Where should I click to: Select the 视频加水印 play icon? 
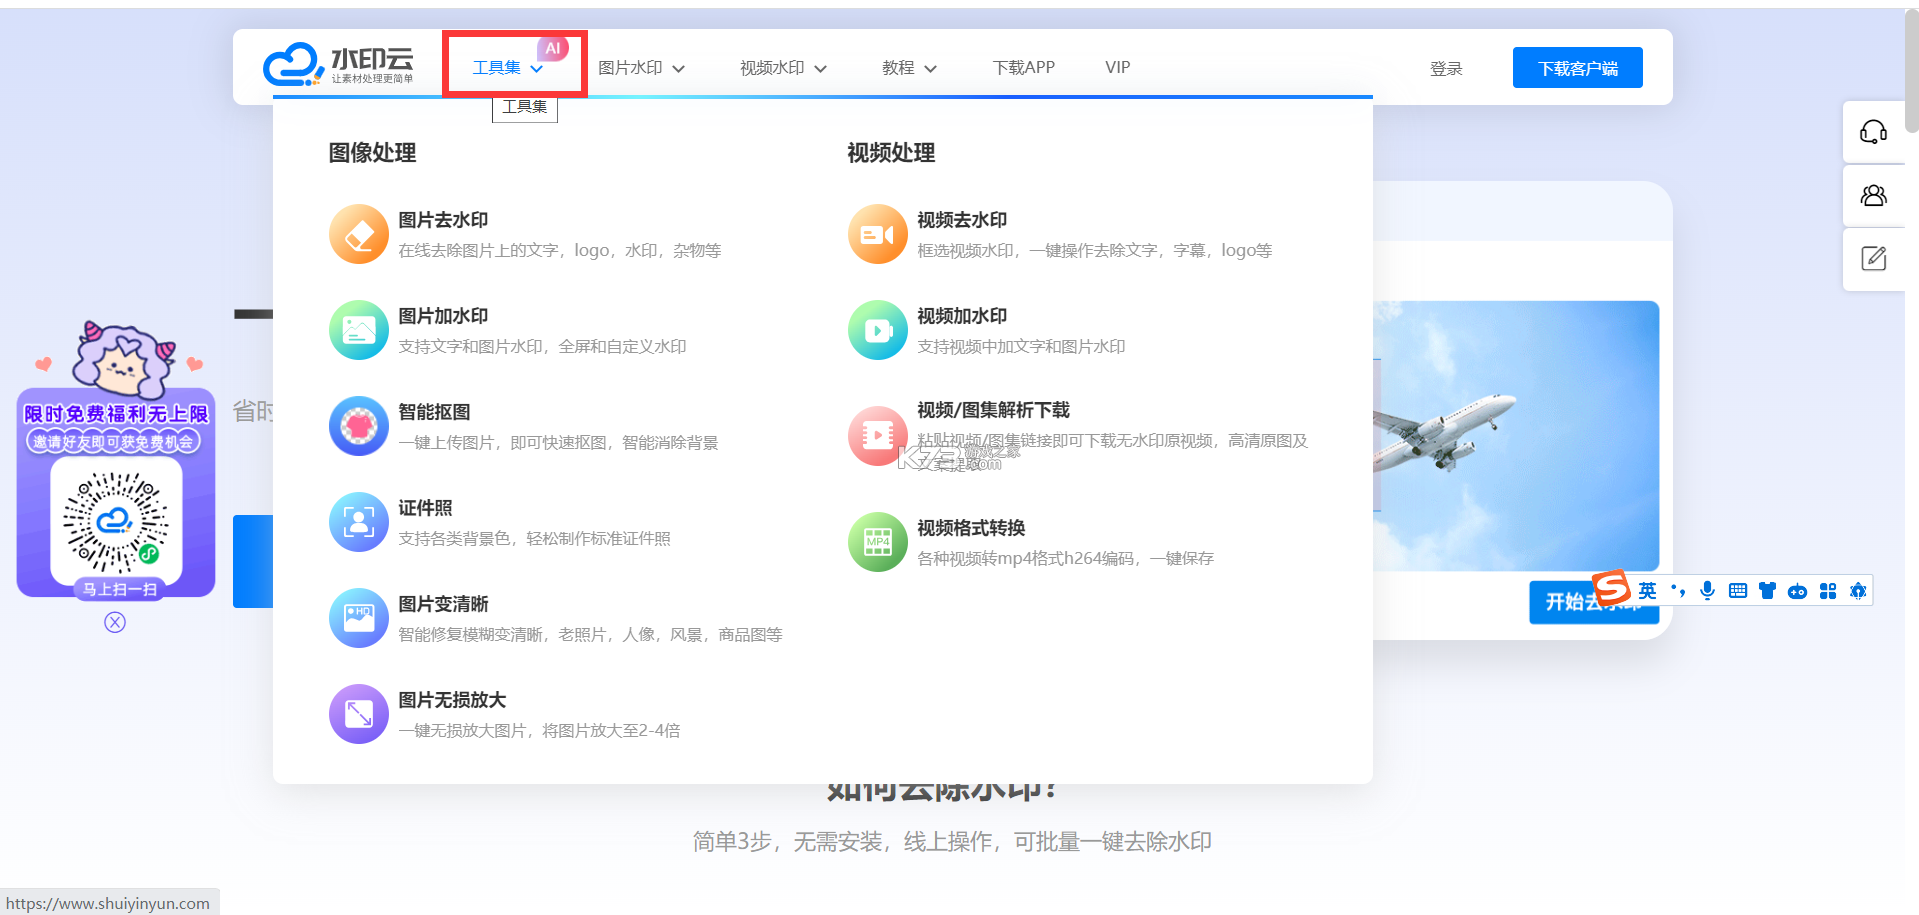(x=878, y=330)
